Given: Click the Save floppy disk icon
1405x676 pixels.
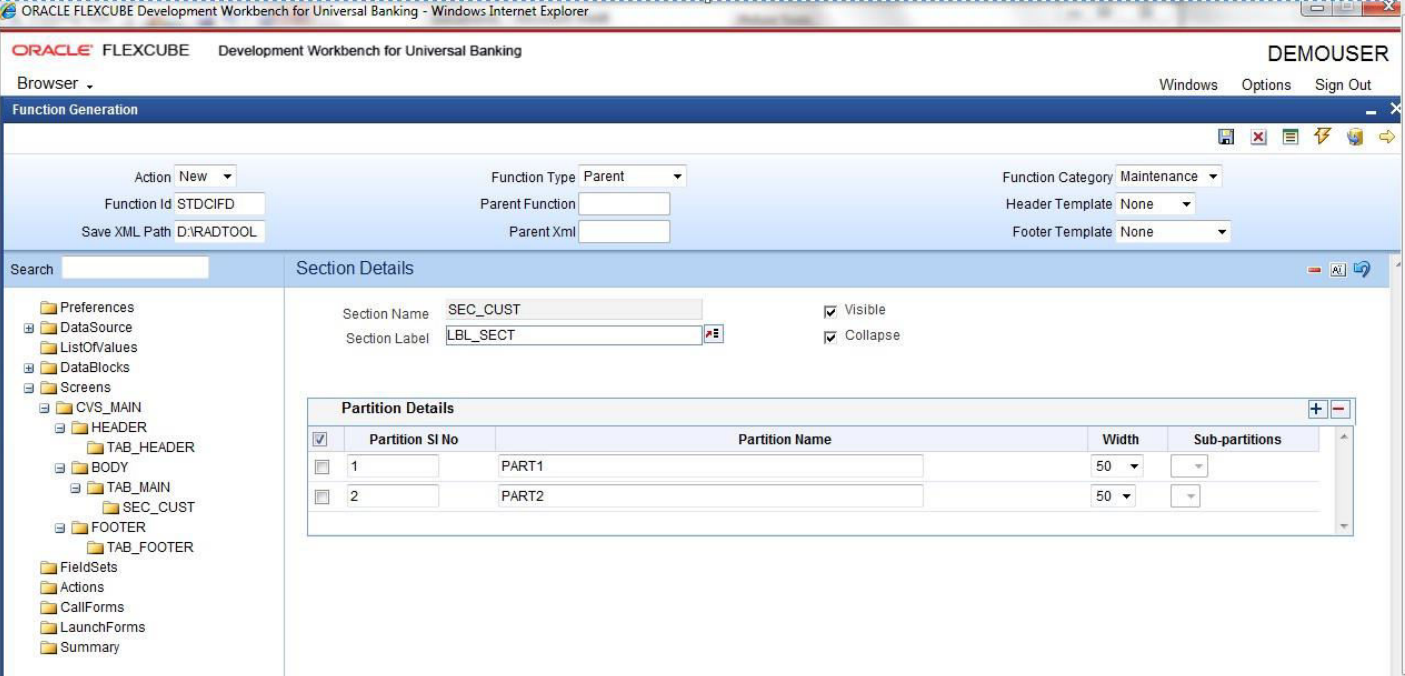Looking at the screenshot, I should coord(1226,138).
